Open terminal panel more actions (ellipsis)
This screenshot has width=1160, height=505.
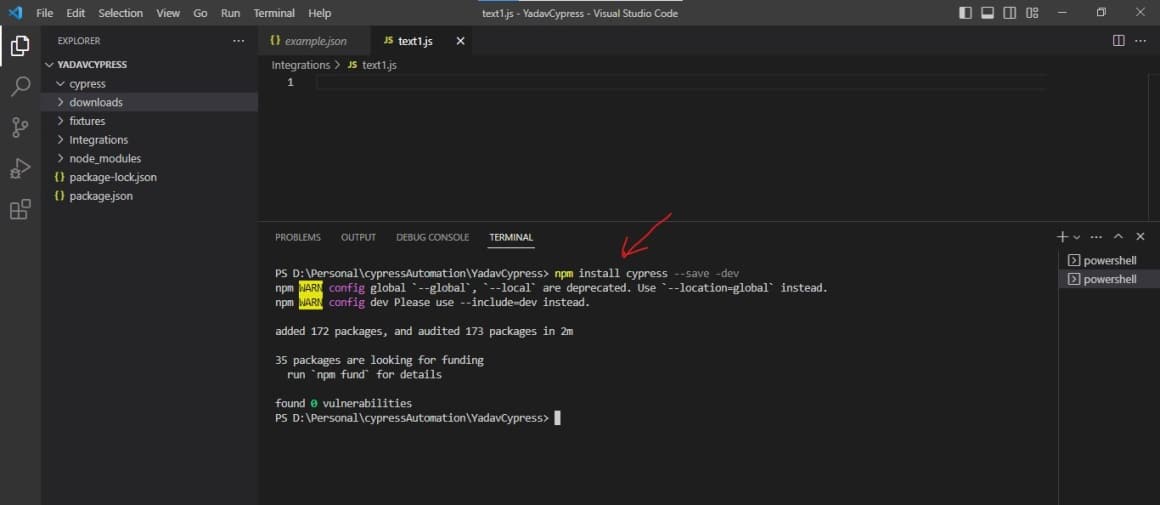click(x=1096, y=237)
